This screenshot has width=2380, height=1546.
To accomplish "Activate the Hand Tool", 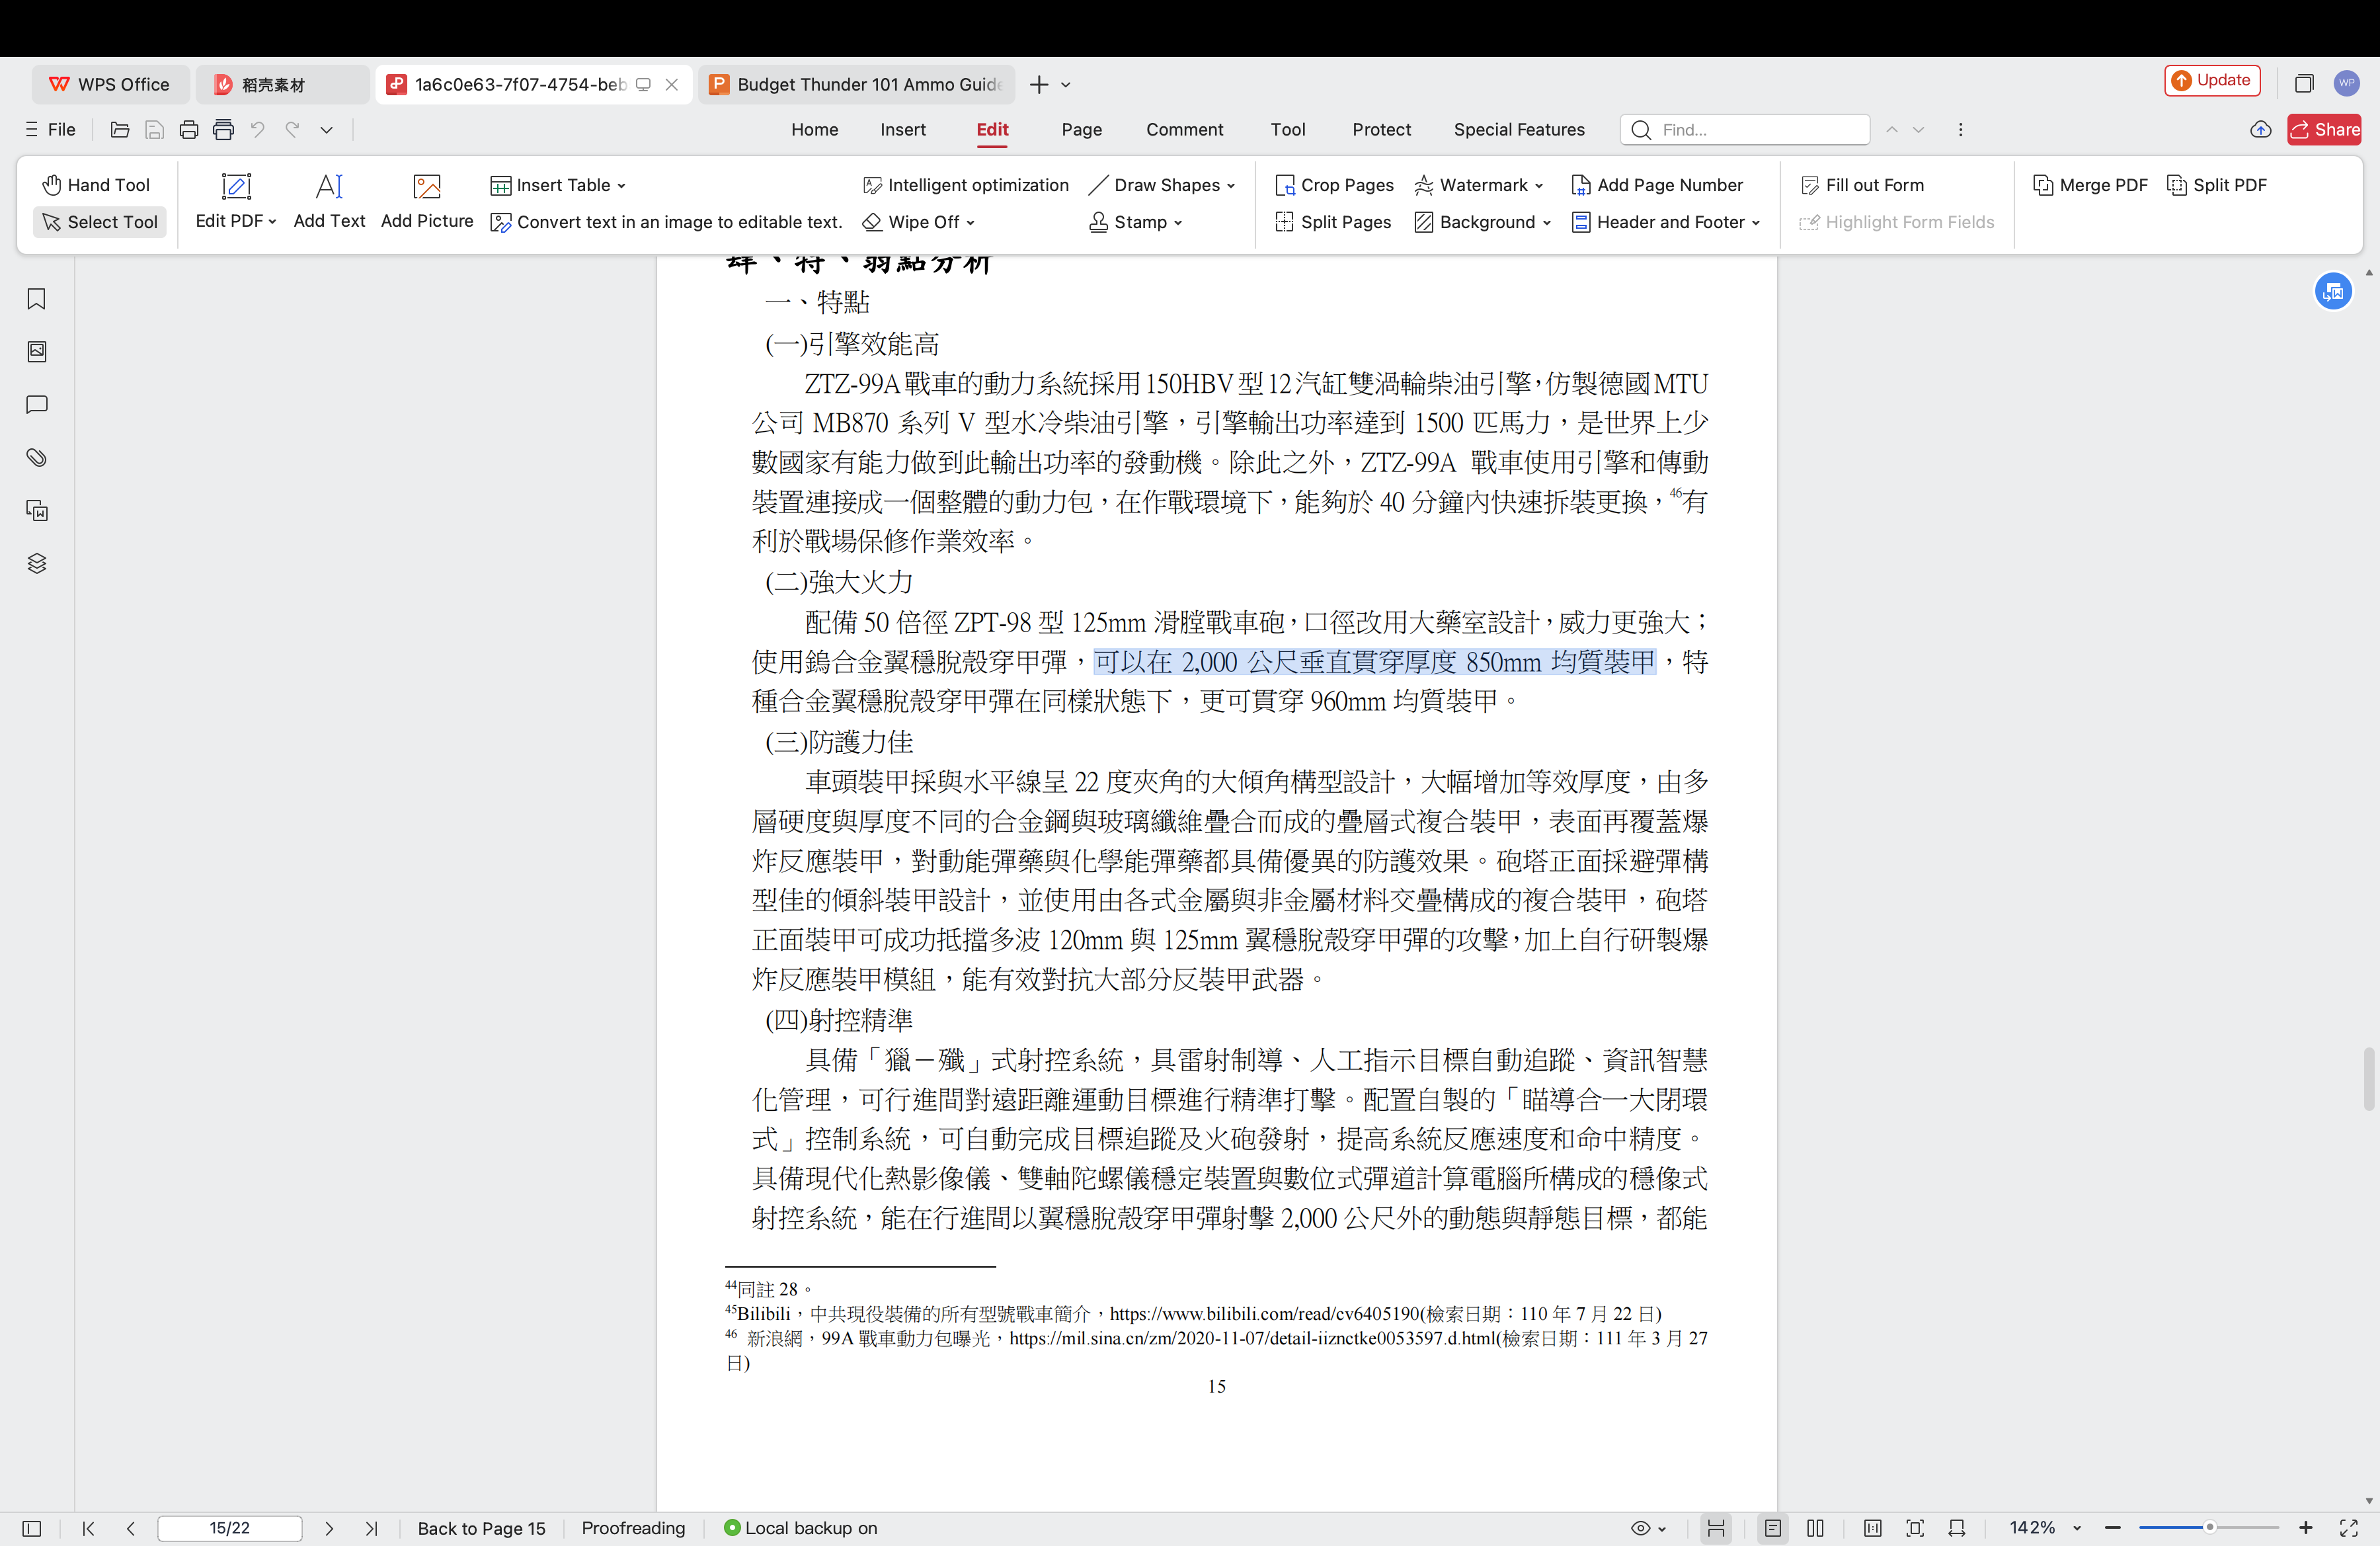I will (97, 185).
